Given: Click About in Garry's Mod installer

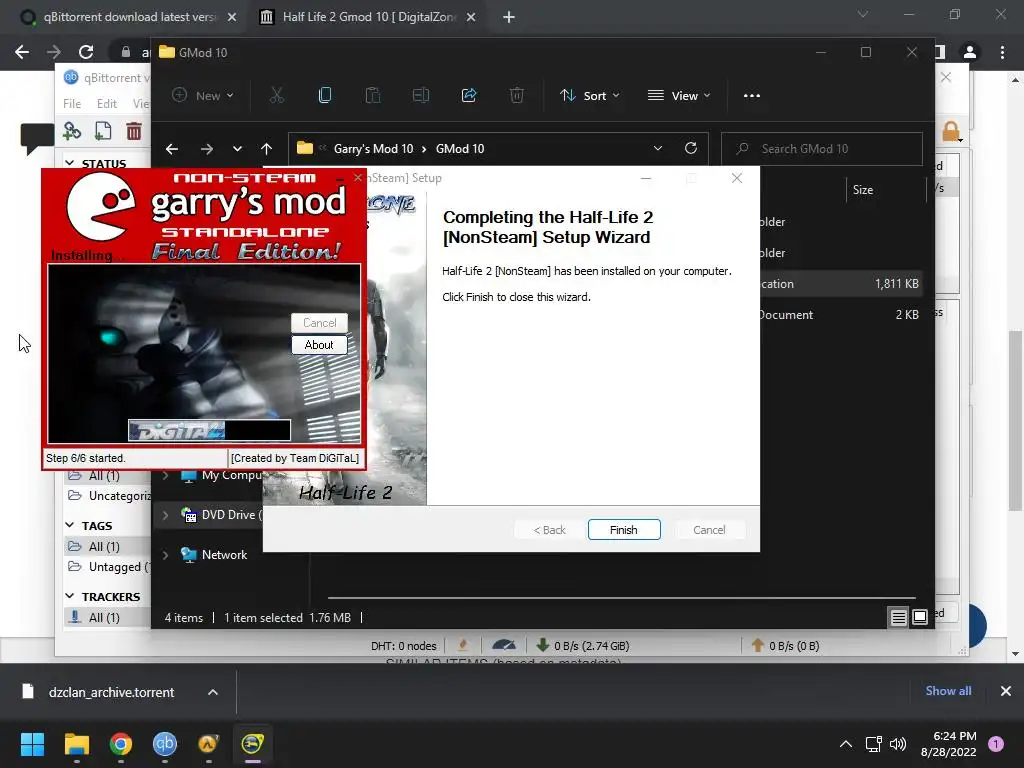Looking at the screenshot, I should (319, 345).
